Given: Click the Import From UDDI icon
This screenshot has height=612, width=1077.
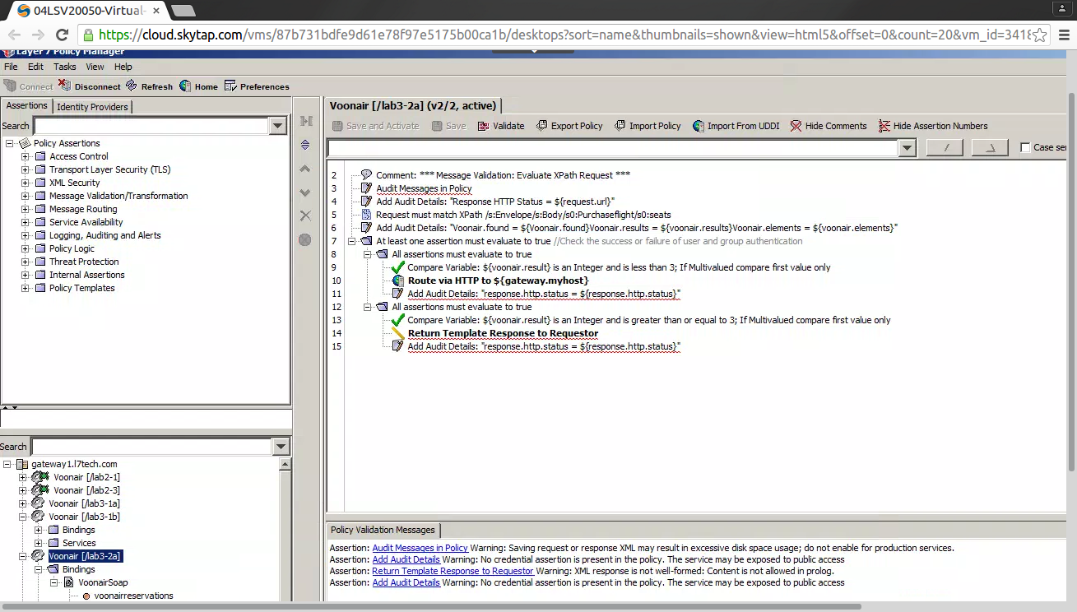Looking at the screenshot, I should click(698, 126).
